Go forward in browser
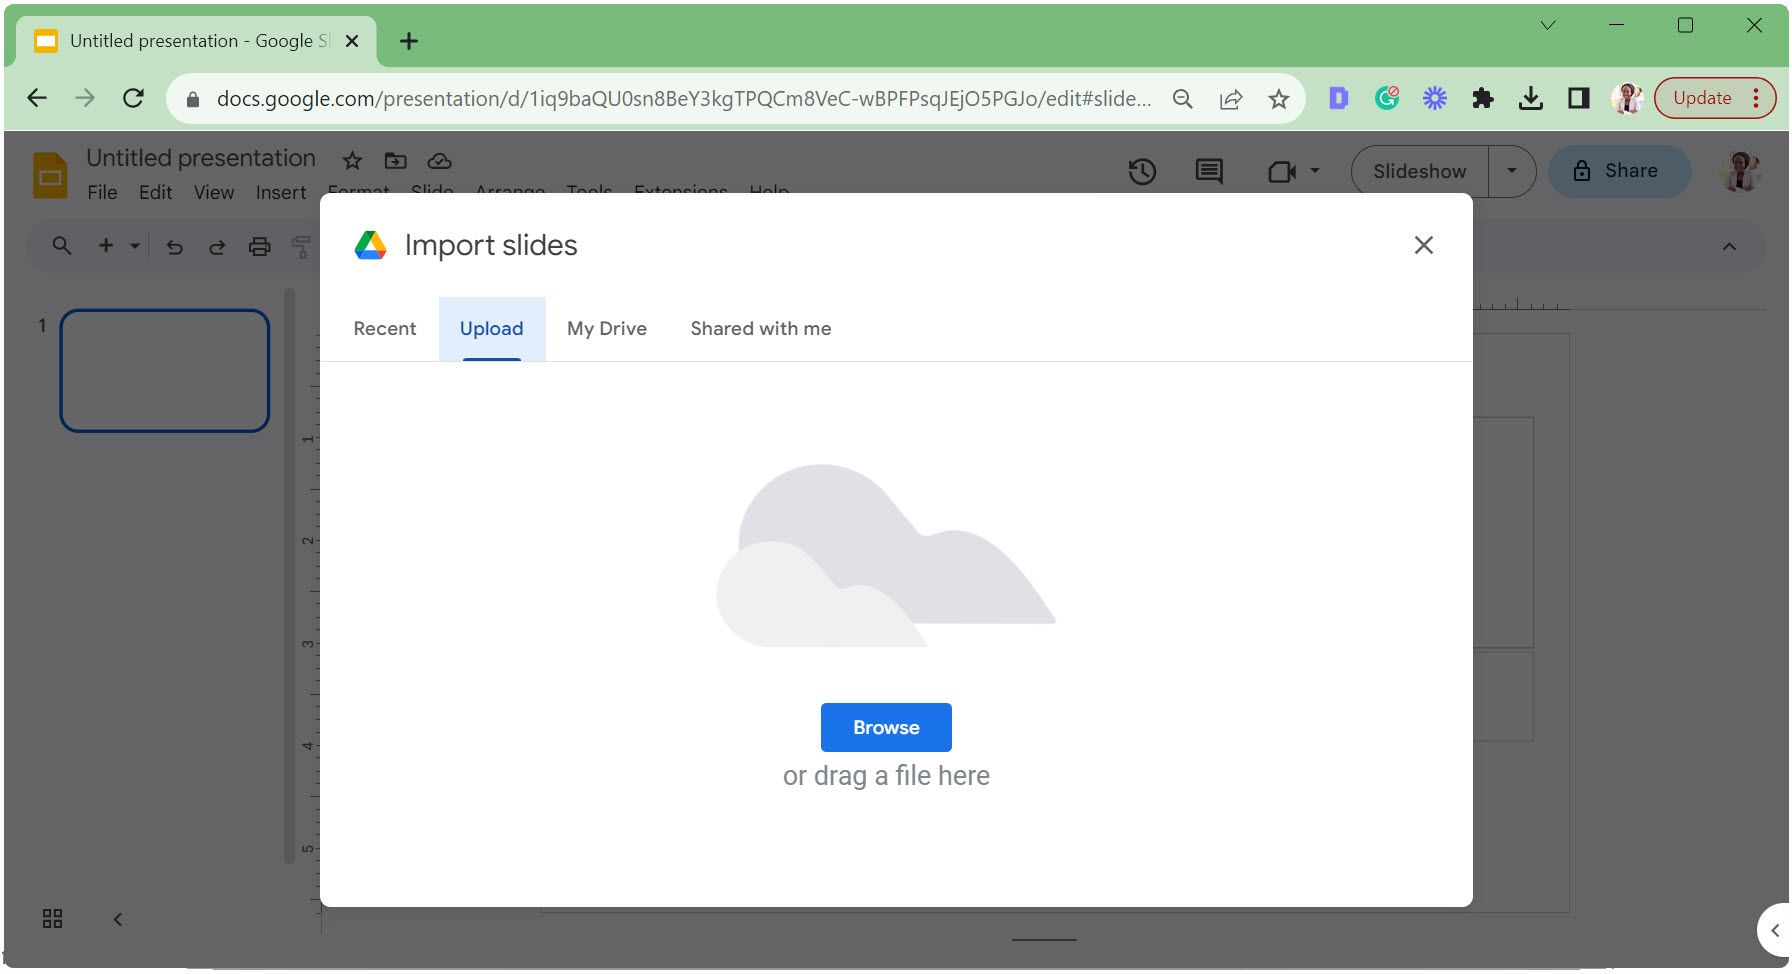Image resolution: width=1792 pixels, height=974 pixels. click(85, 98)
